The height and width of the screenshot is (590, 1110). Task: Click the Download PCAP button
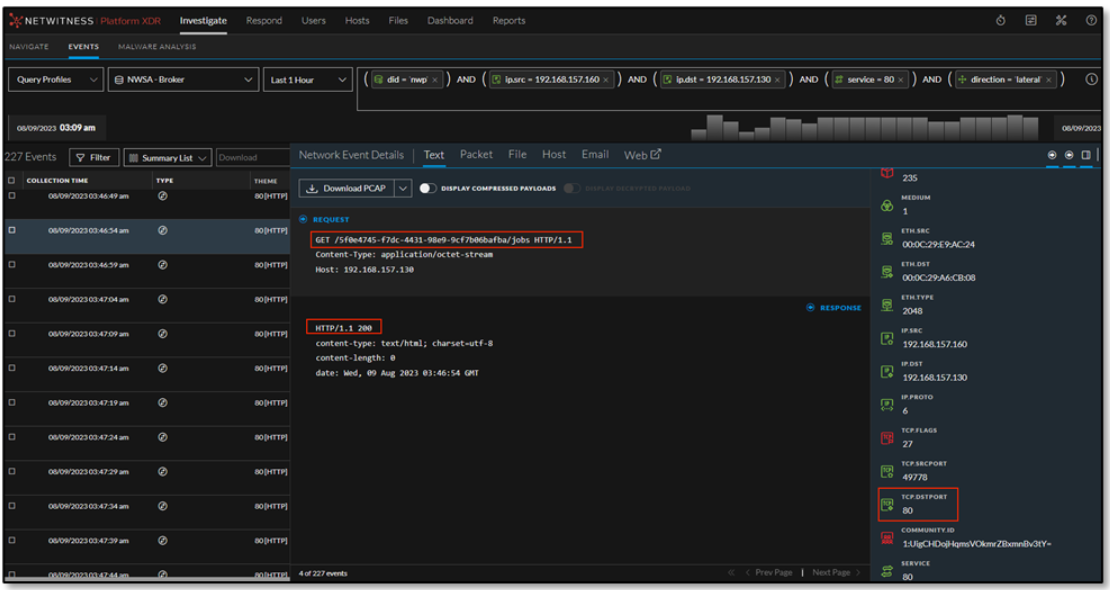(x=344, y=188)
